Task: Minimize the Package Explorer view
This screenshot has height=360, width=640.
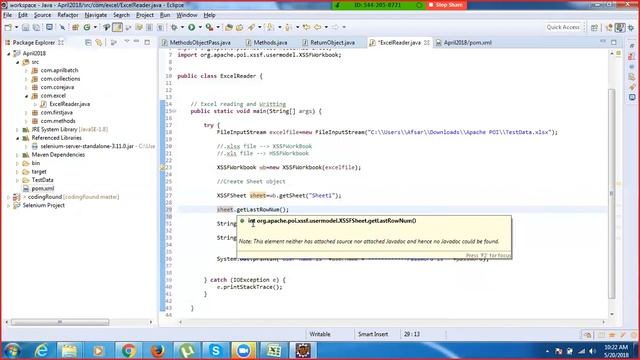Action: pos(137,42)
